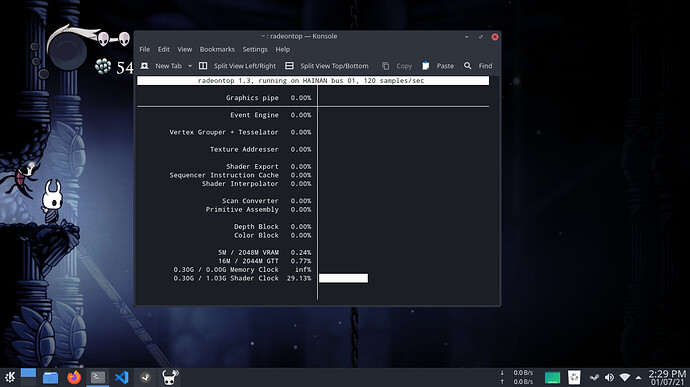The width and height of the screenshot is (690, 387).
Task: Open Visual Studio Code from taskbar
Action: click(121, 377)
